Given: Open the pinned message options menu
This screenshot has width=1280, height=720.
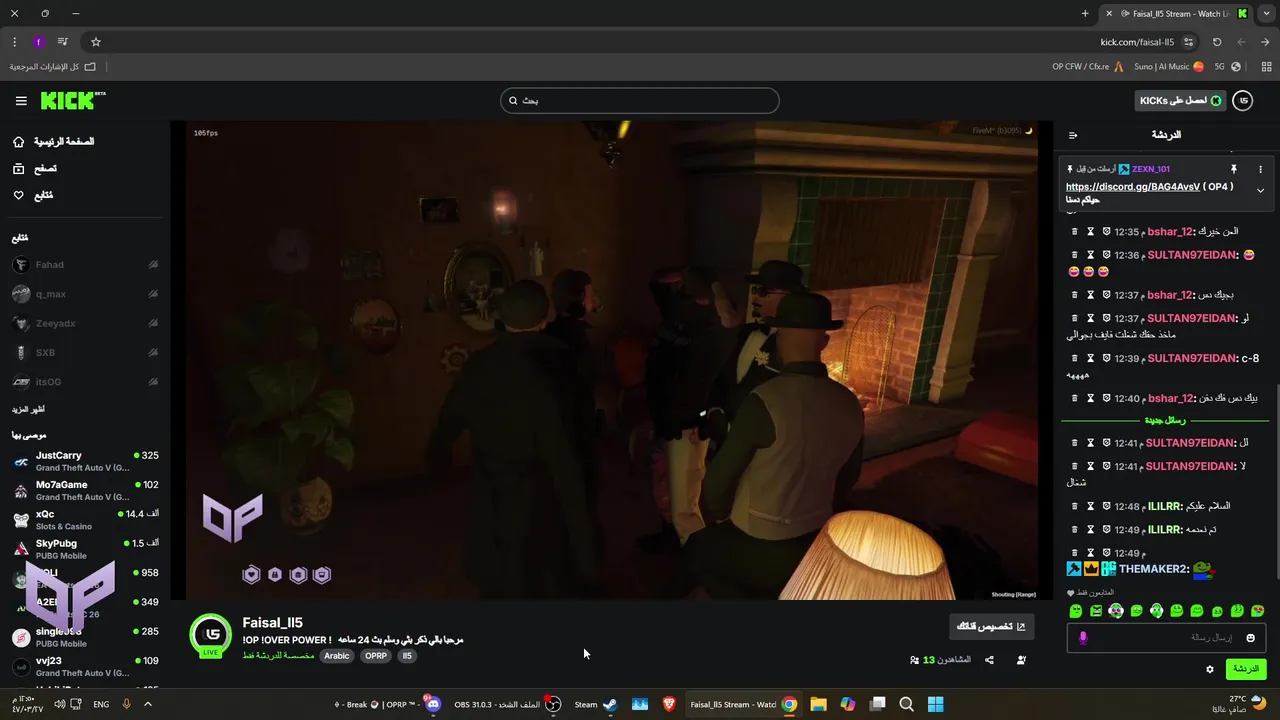Looking at the screenshot, I should pyautogui.click(x=1260, y=169).
